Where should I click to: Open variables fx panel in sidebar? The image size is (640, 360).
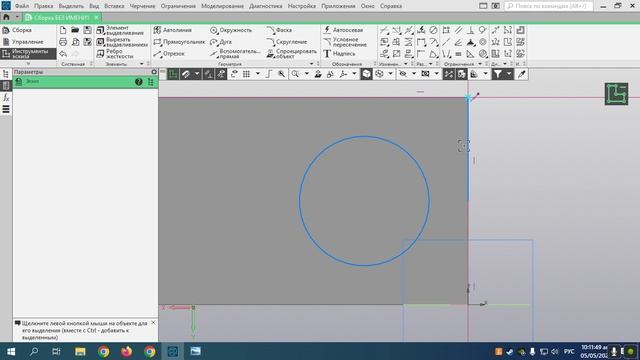(x=6, y=98)
